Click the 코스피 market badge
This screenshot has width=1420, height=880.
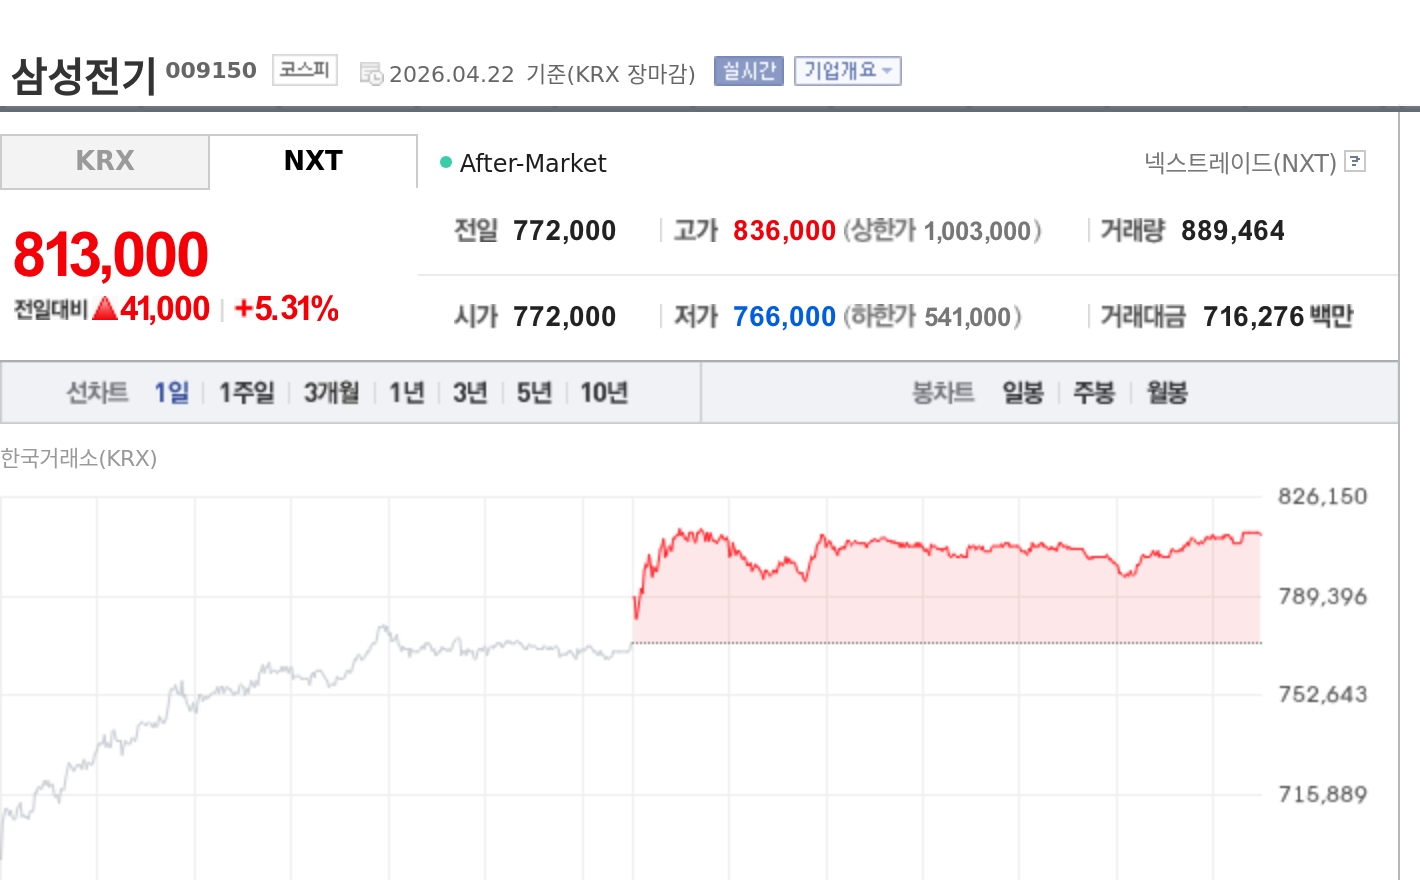[304, 70]
